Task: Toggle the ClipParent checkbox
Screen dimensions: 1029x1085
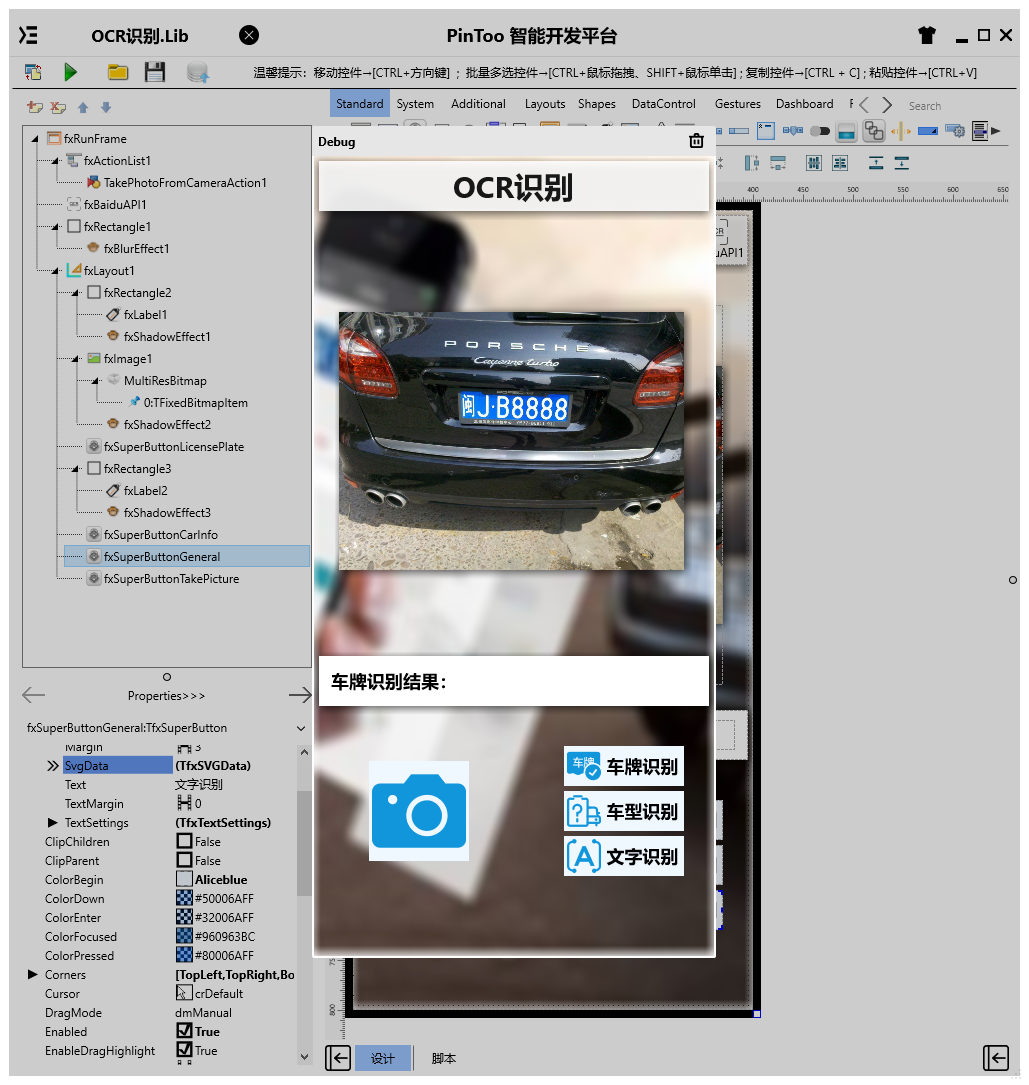Action: 184,859
